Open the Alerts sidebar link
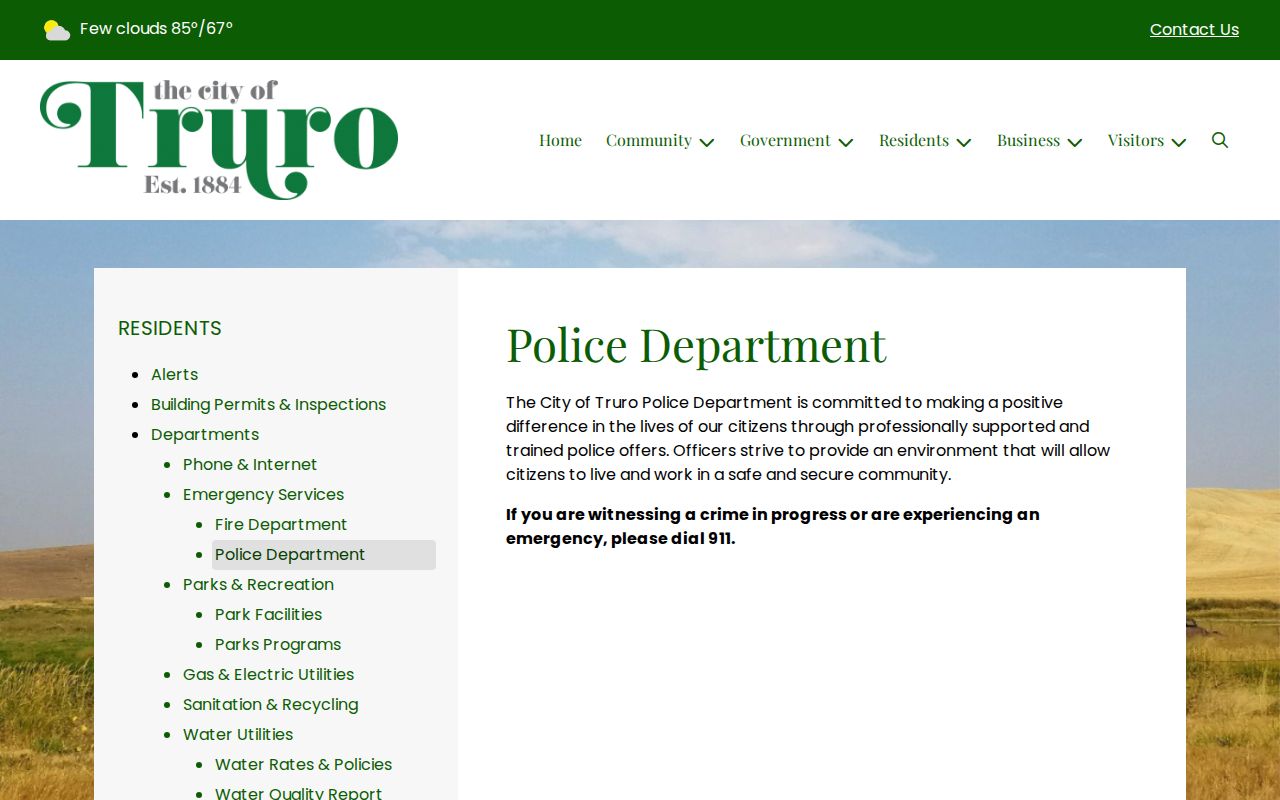This screenshot has height=800, width=1280. 174,374
